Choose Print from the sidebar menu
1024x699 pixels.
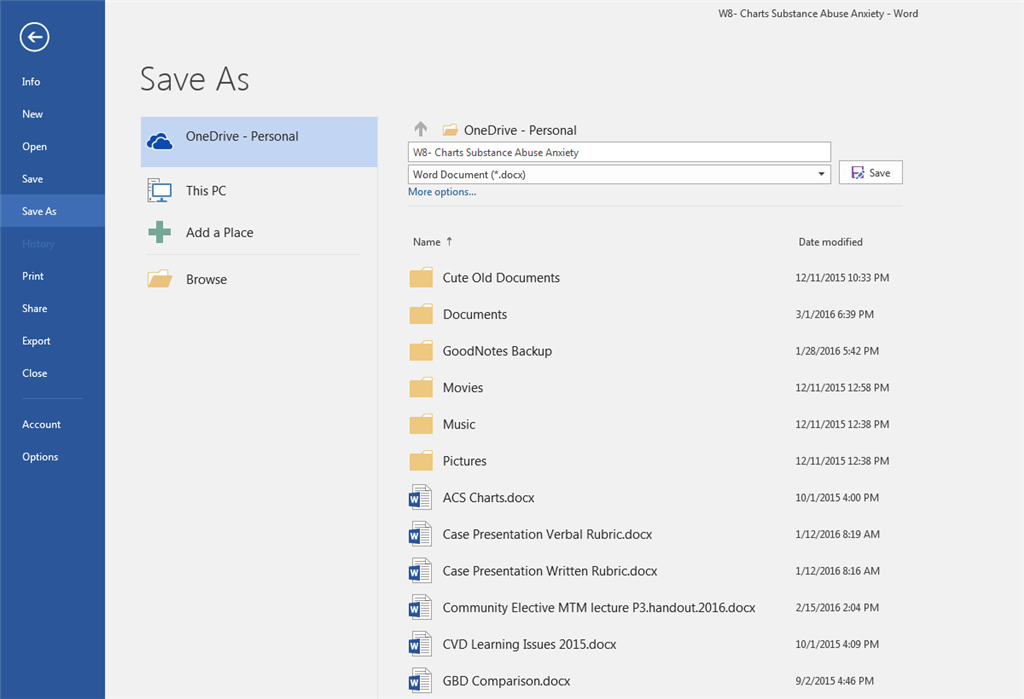click(x=52, y=276)
